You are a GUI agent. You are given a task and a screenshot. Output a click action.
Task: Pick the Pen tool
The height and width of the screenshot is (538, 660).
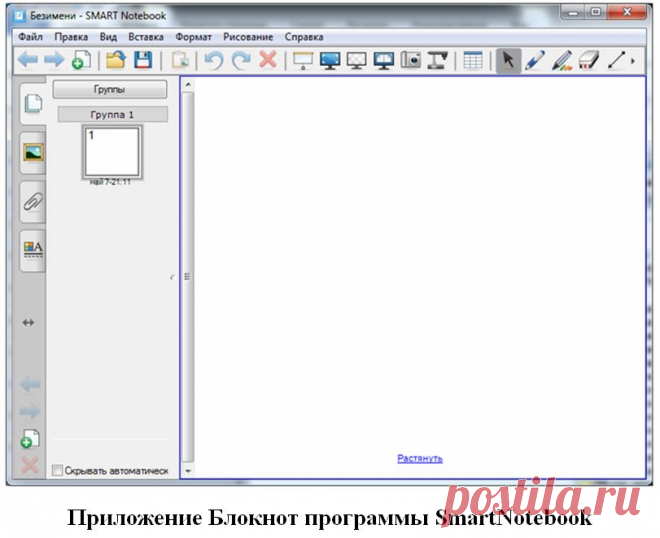pyautogui.click(x=535, y=60)
